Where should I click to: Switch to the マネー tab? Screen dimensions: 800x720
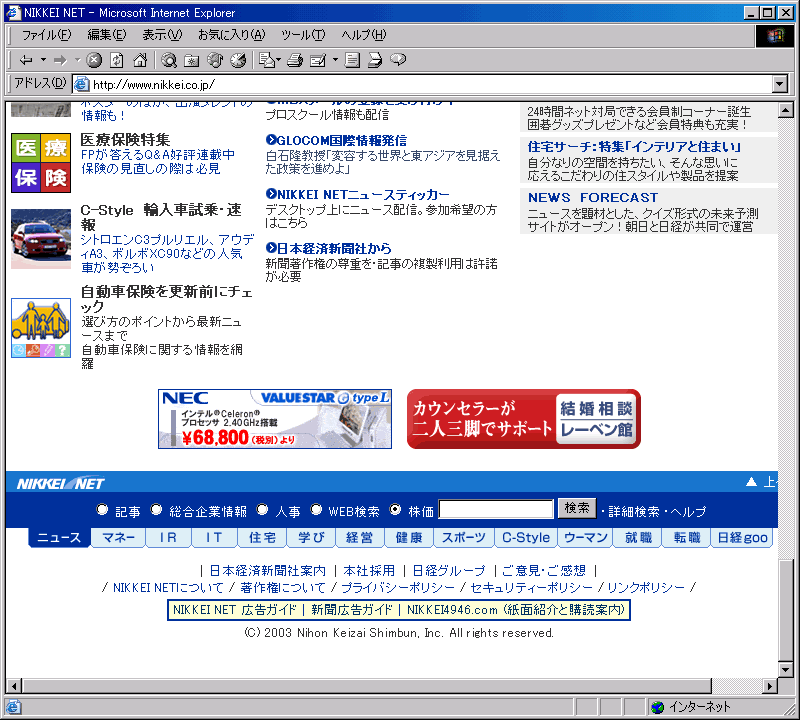118,538
